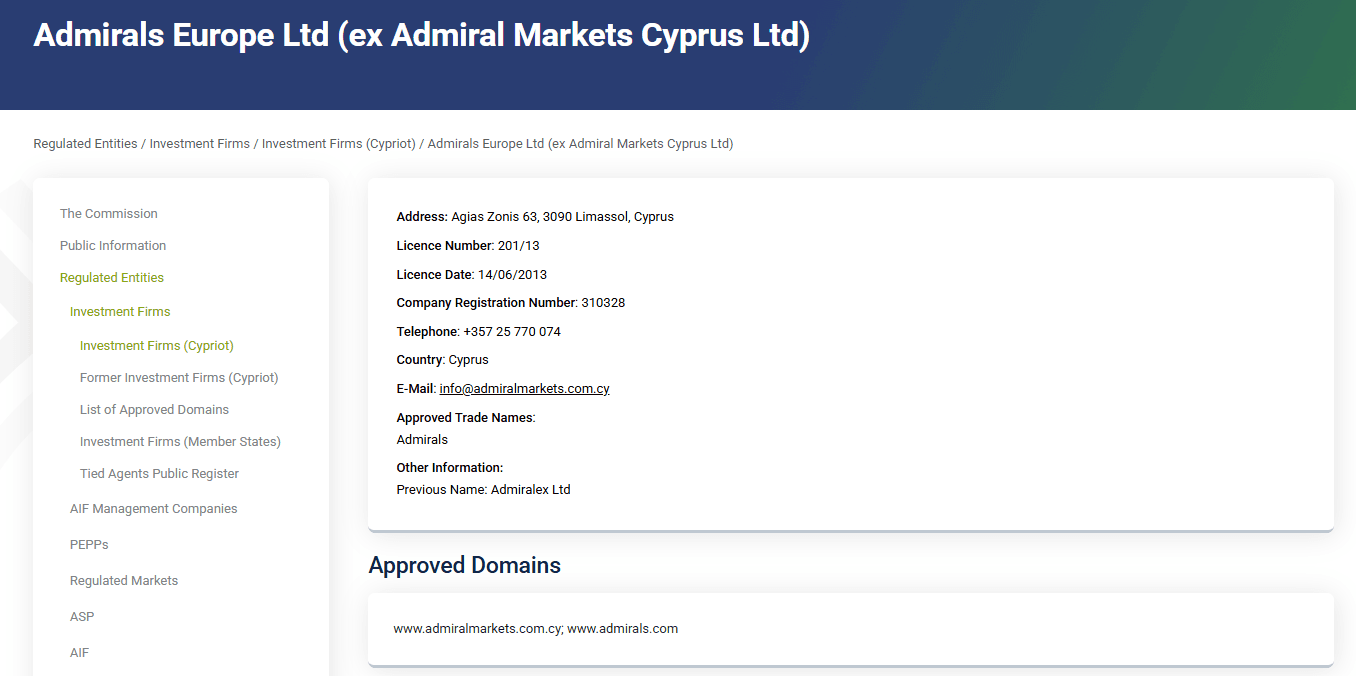The width and height of the screenshot is (1356, 676).
Task: Select approved trade name Admirals
Action: (x=422, y=440)
